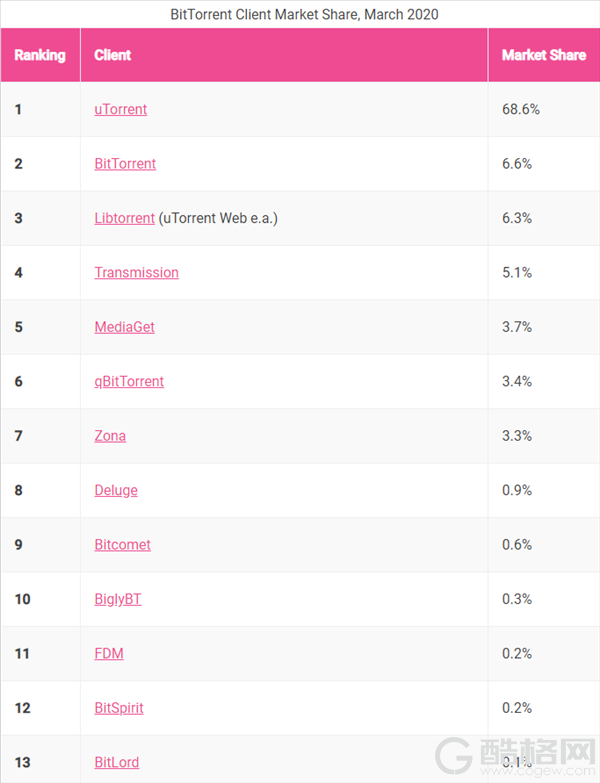Select the table caption title text
The width and height of the screenshot is (600, 783).
[304, 14]
